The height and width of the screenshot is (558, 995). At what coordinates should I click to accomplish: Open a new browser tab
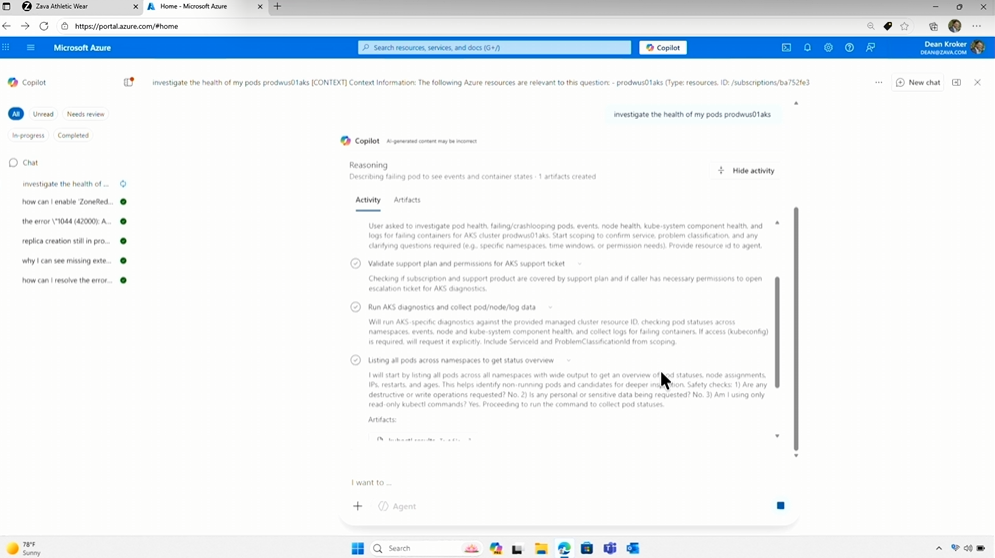point(277,6)
